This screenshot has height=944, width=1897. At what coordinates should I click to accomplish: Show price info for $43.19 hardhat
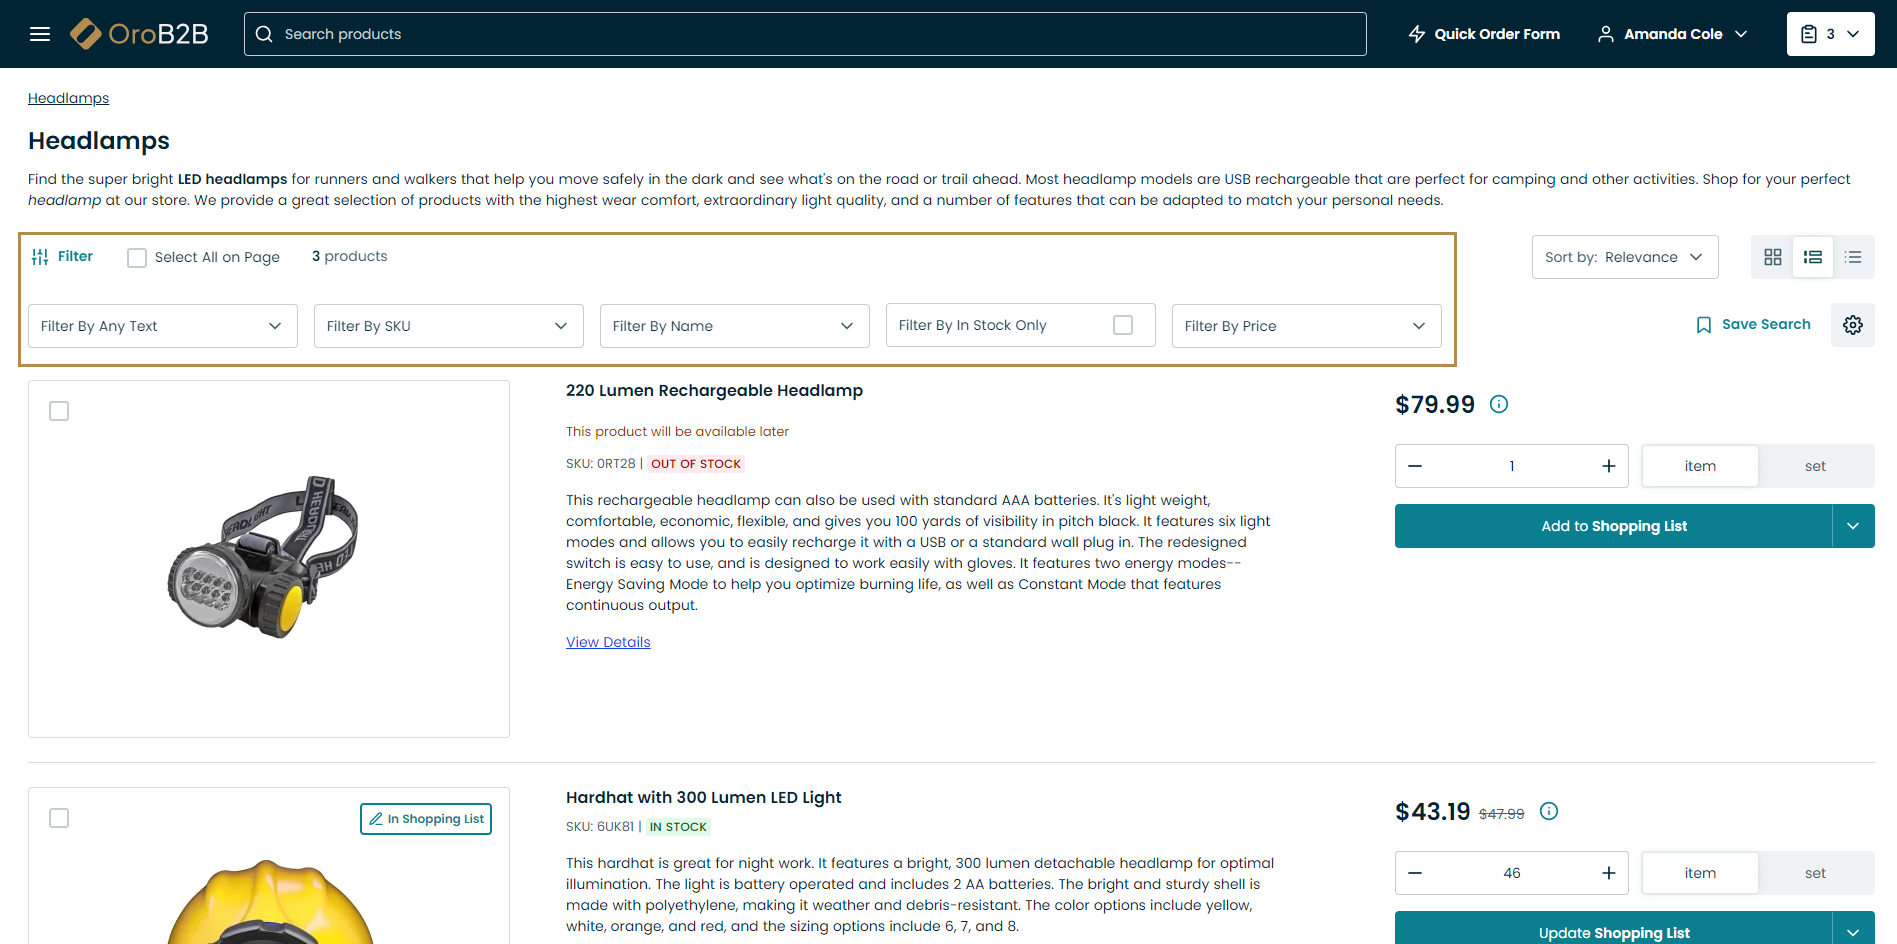1548,811
